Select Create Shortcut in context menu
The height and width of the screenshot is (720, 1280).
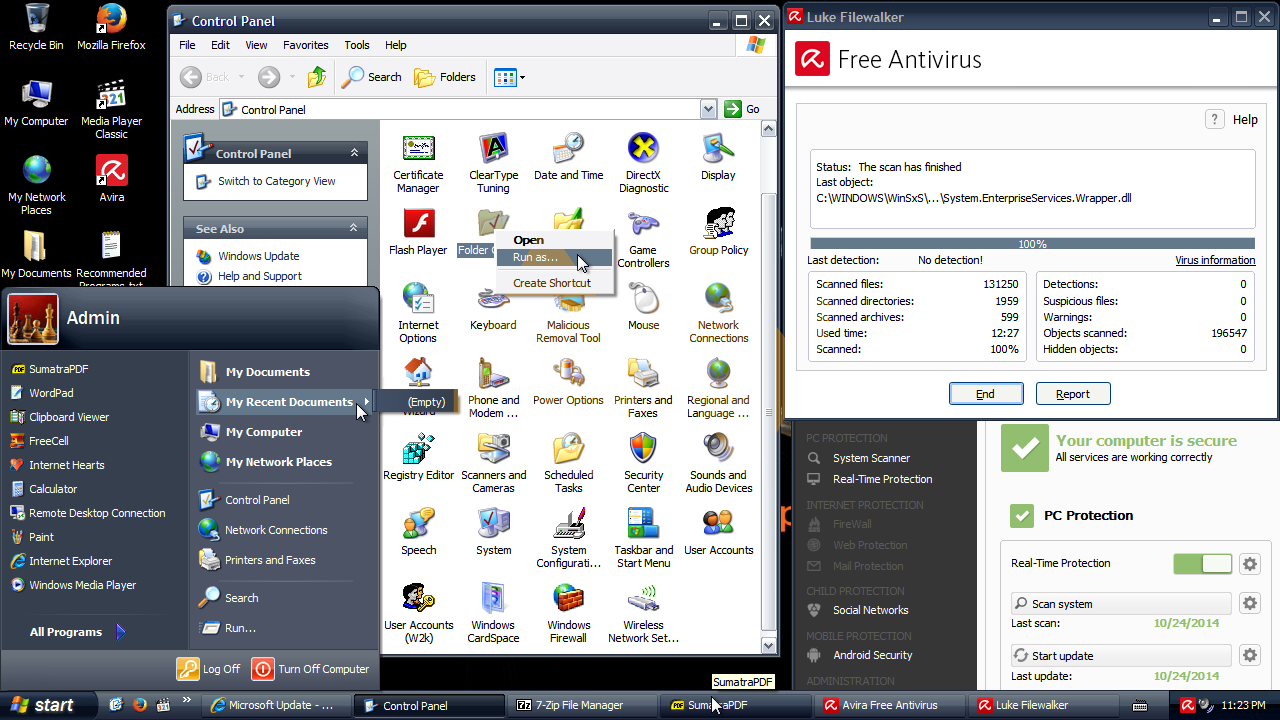click(554, 283)
